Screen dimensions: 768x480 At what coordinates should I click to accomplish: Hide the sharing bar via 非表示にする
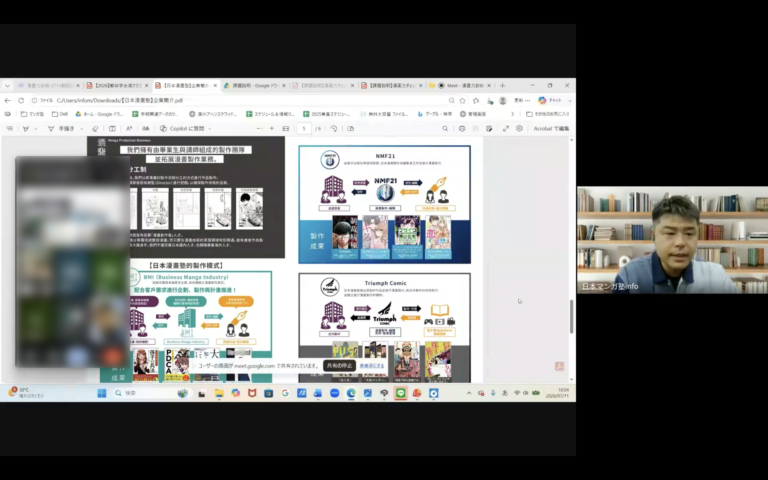pos(372,366)
